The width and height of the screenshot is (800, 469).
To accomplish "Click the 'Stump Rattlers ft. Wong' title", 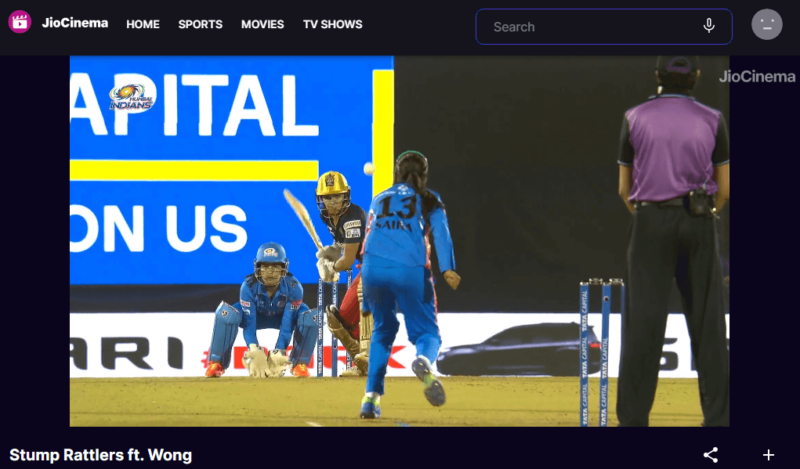I will (x=101, y=455).
